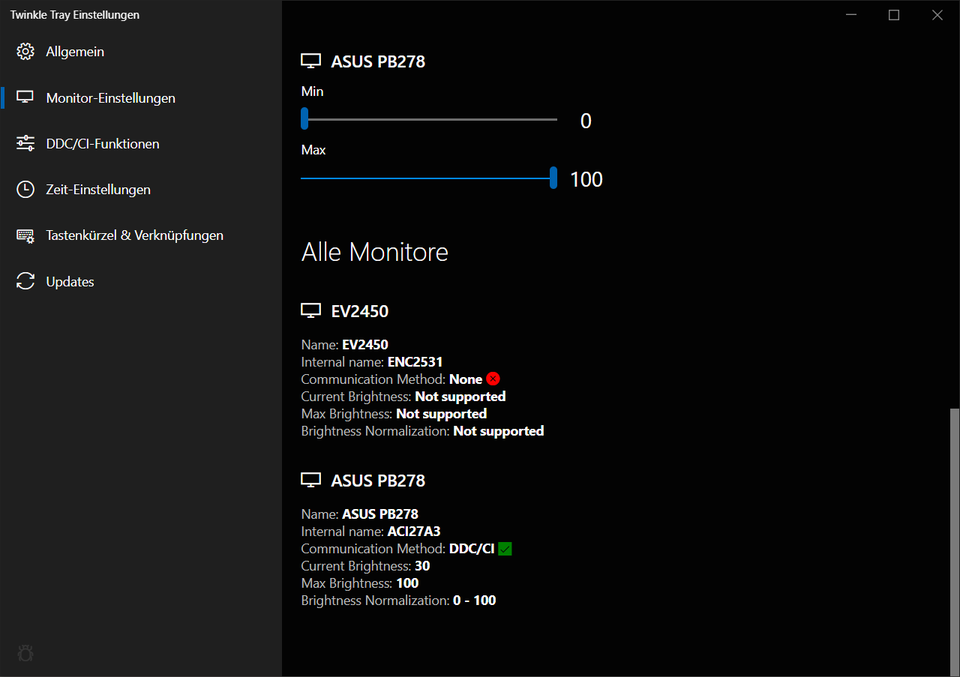Click the Updates refresh icon
This screenshot has width=960, height=677.
point(25,281)
